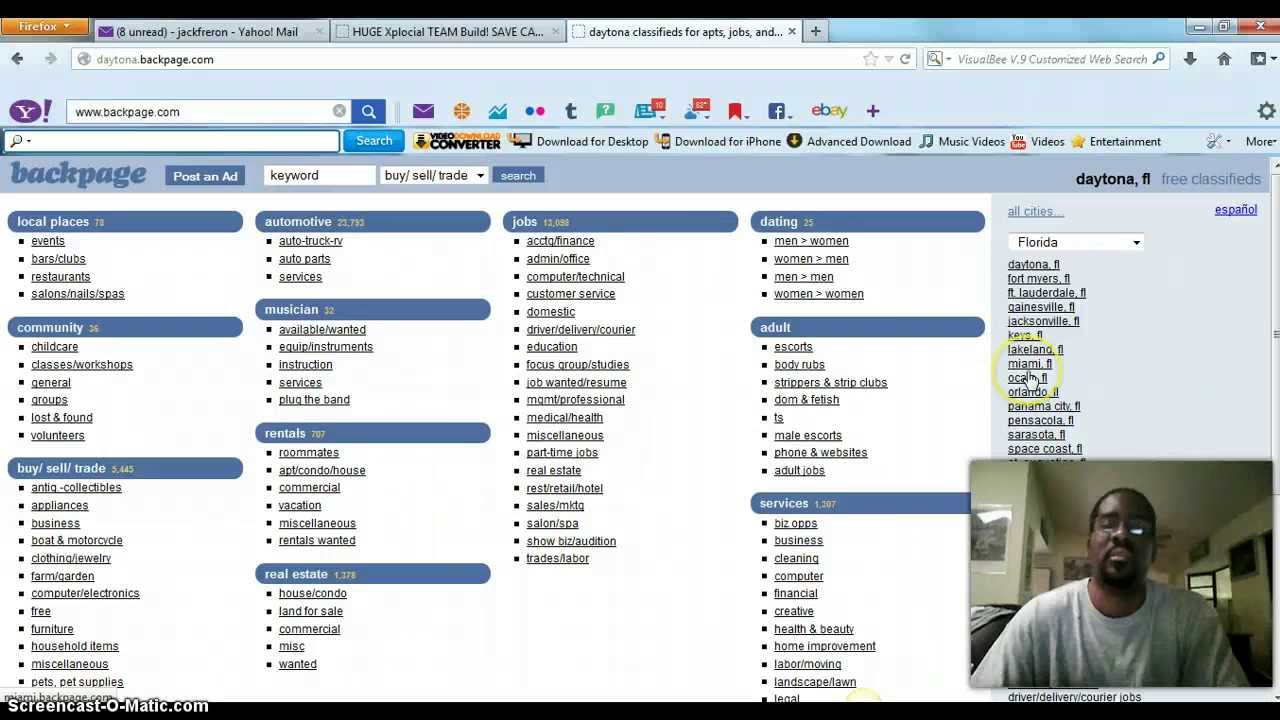Open the biz opps services link
This screenshot has height=720, width=1280.
pos(795,523)
